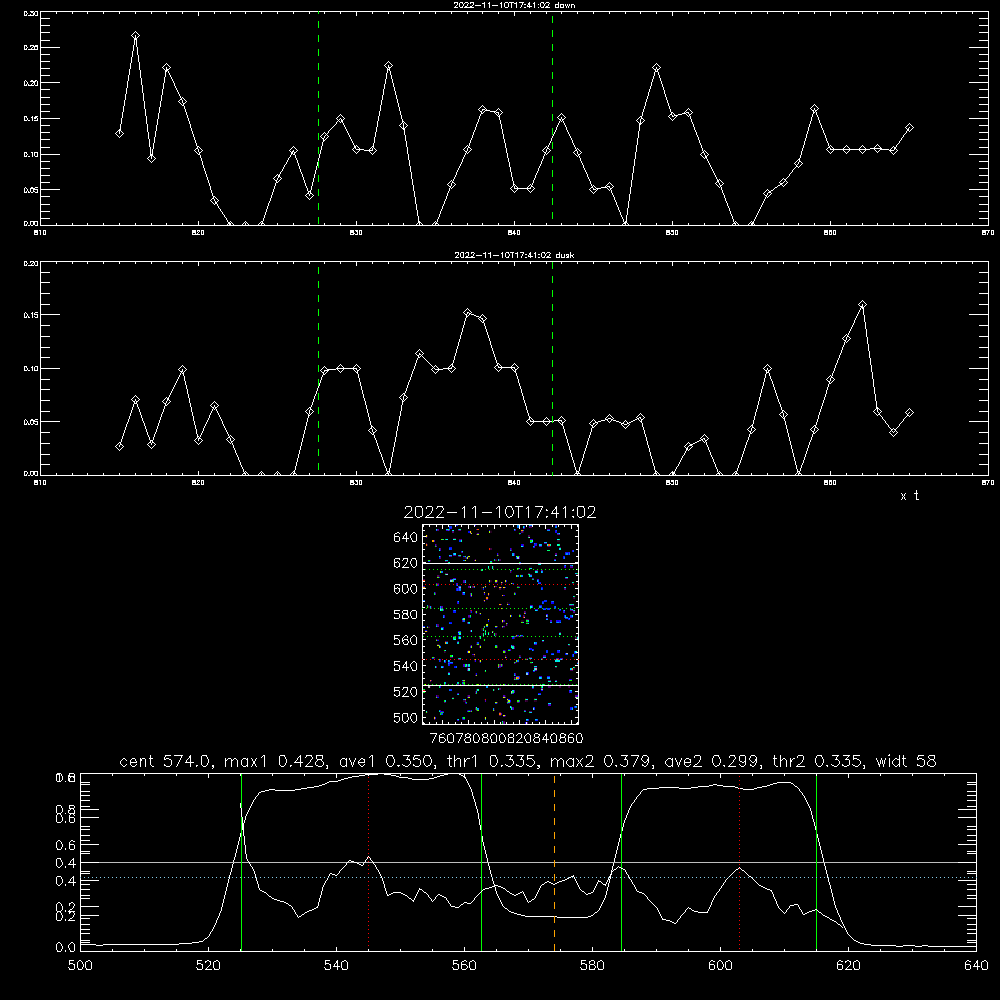
Task: Click the red dotted line near 603
Action: [x=739, y=862]
